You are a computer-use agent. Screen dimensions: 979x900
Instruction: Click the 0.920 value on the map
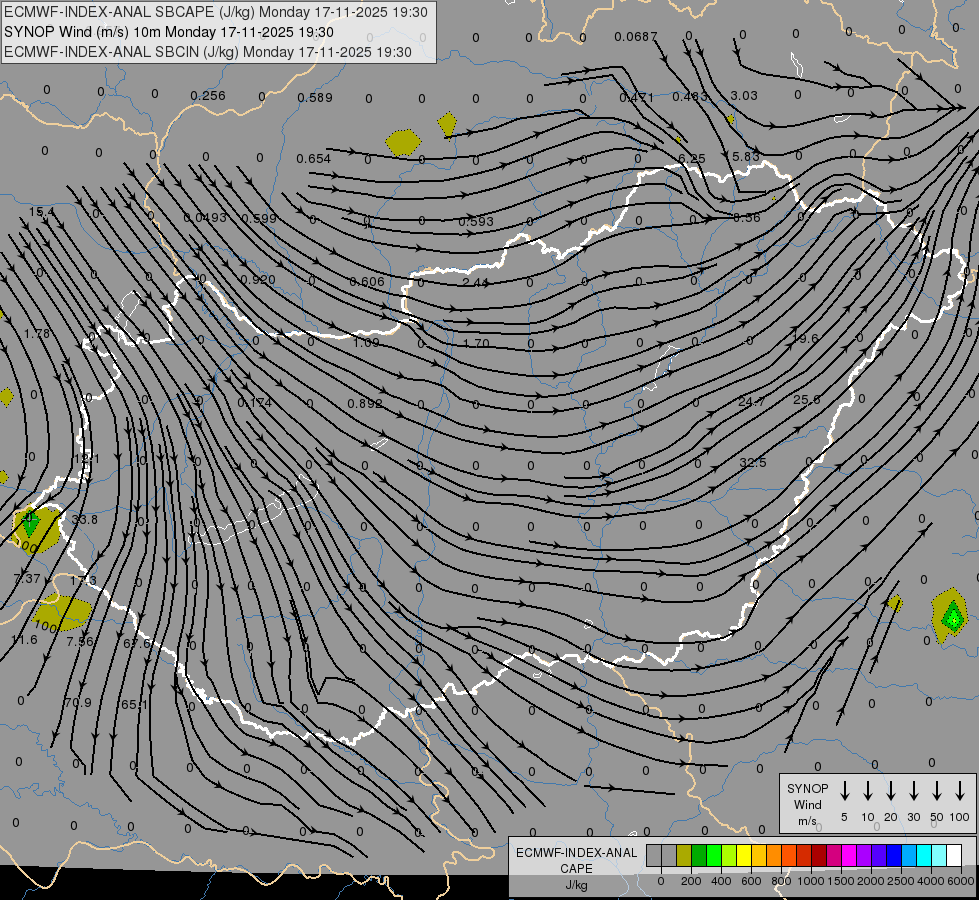point(258,279)
